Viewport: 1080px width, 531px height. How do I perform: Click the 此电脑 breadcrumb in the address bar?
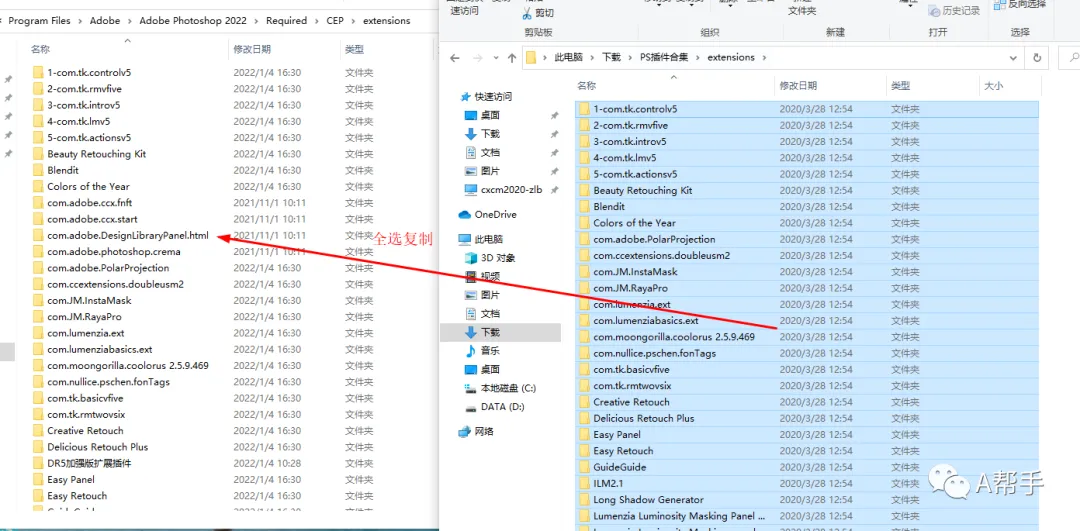[568, 58]
